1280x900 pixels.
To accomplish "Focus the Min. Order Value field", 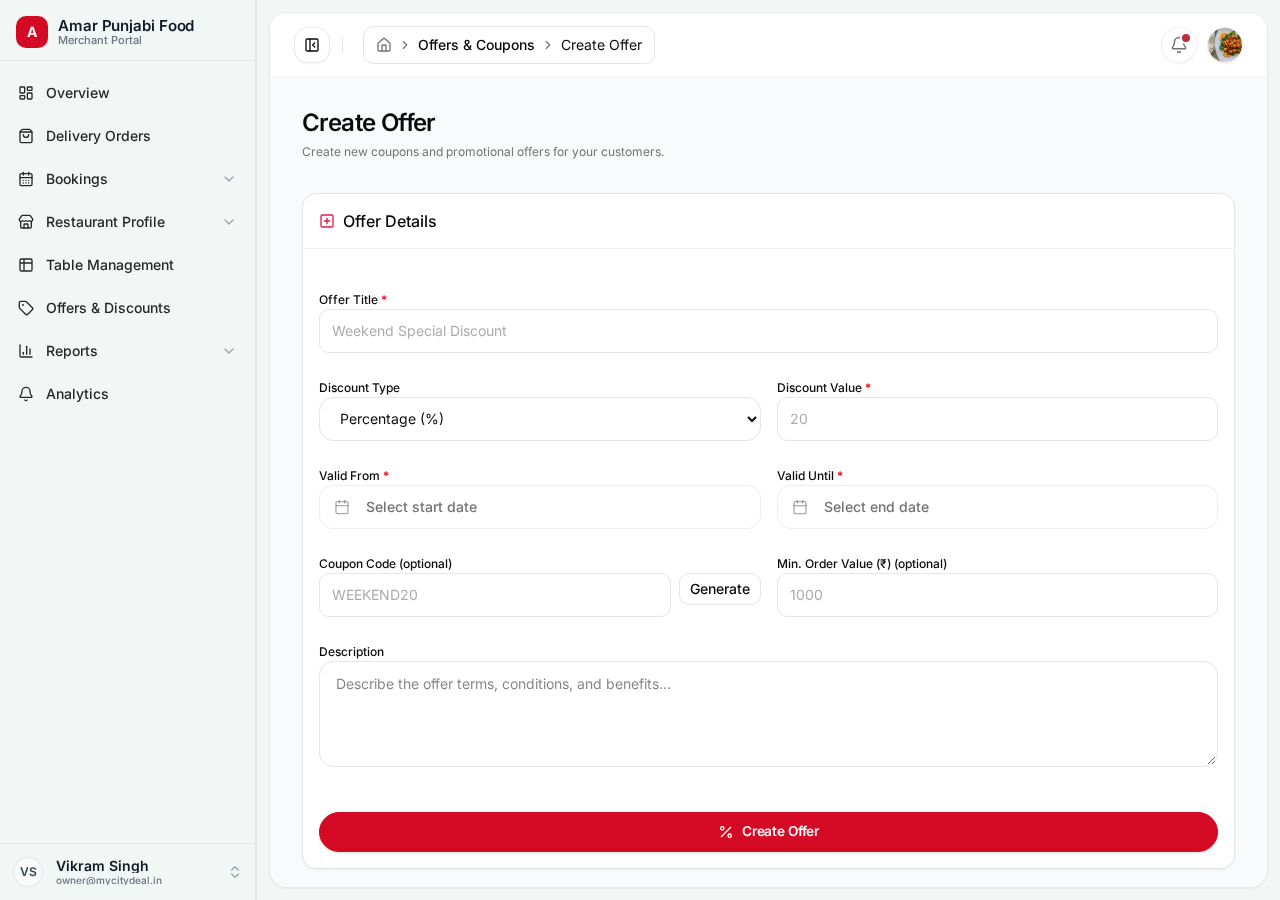I will (997, 595).
